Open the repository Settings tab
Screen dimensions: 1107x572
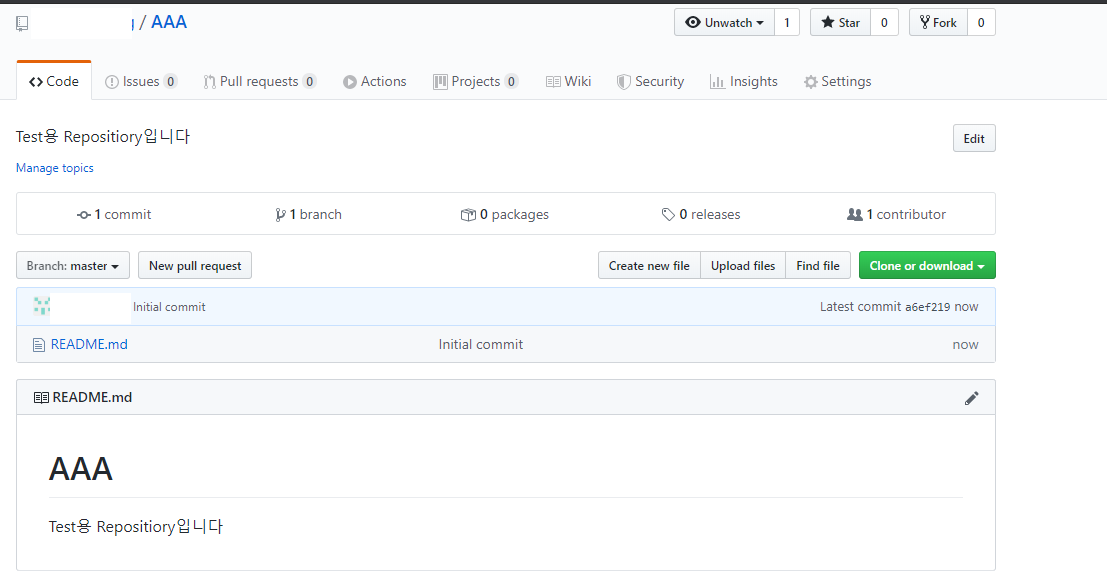(837, 81)
